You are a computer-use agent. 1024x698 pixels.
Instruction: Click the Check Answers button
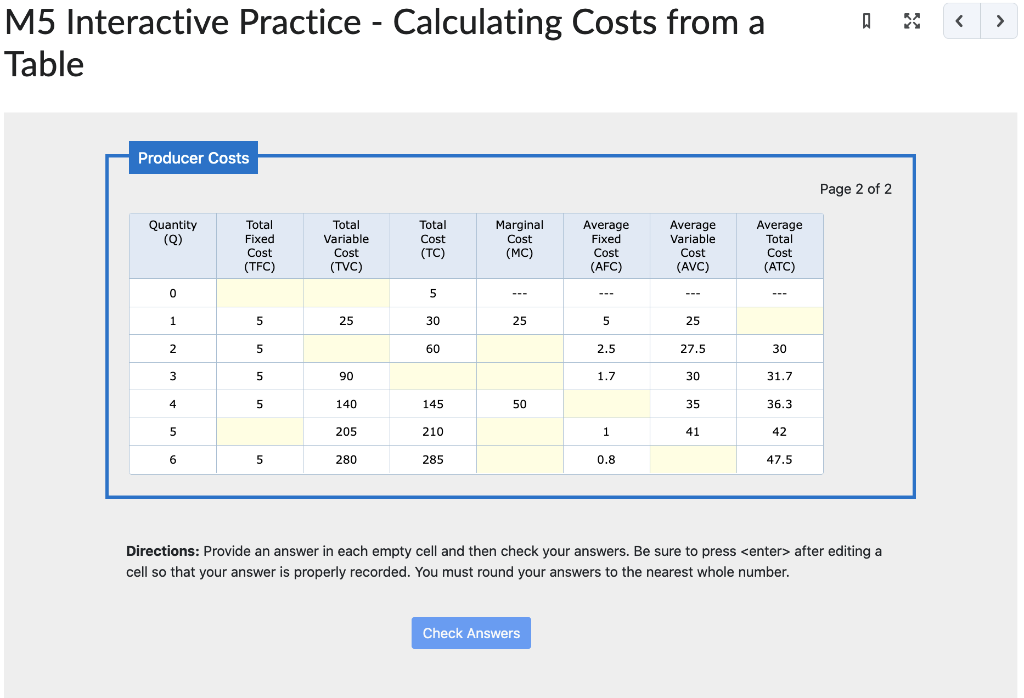[471, 632]
